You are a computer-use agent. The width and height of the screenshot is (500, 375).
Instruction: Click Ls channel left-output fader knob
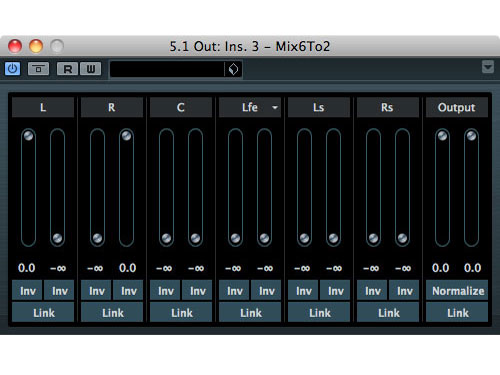[x=304, y=238]
